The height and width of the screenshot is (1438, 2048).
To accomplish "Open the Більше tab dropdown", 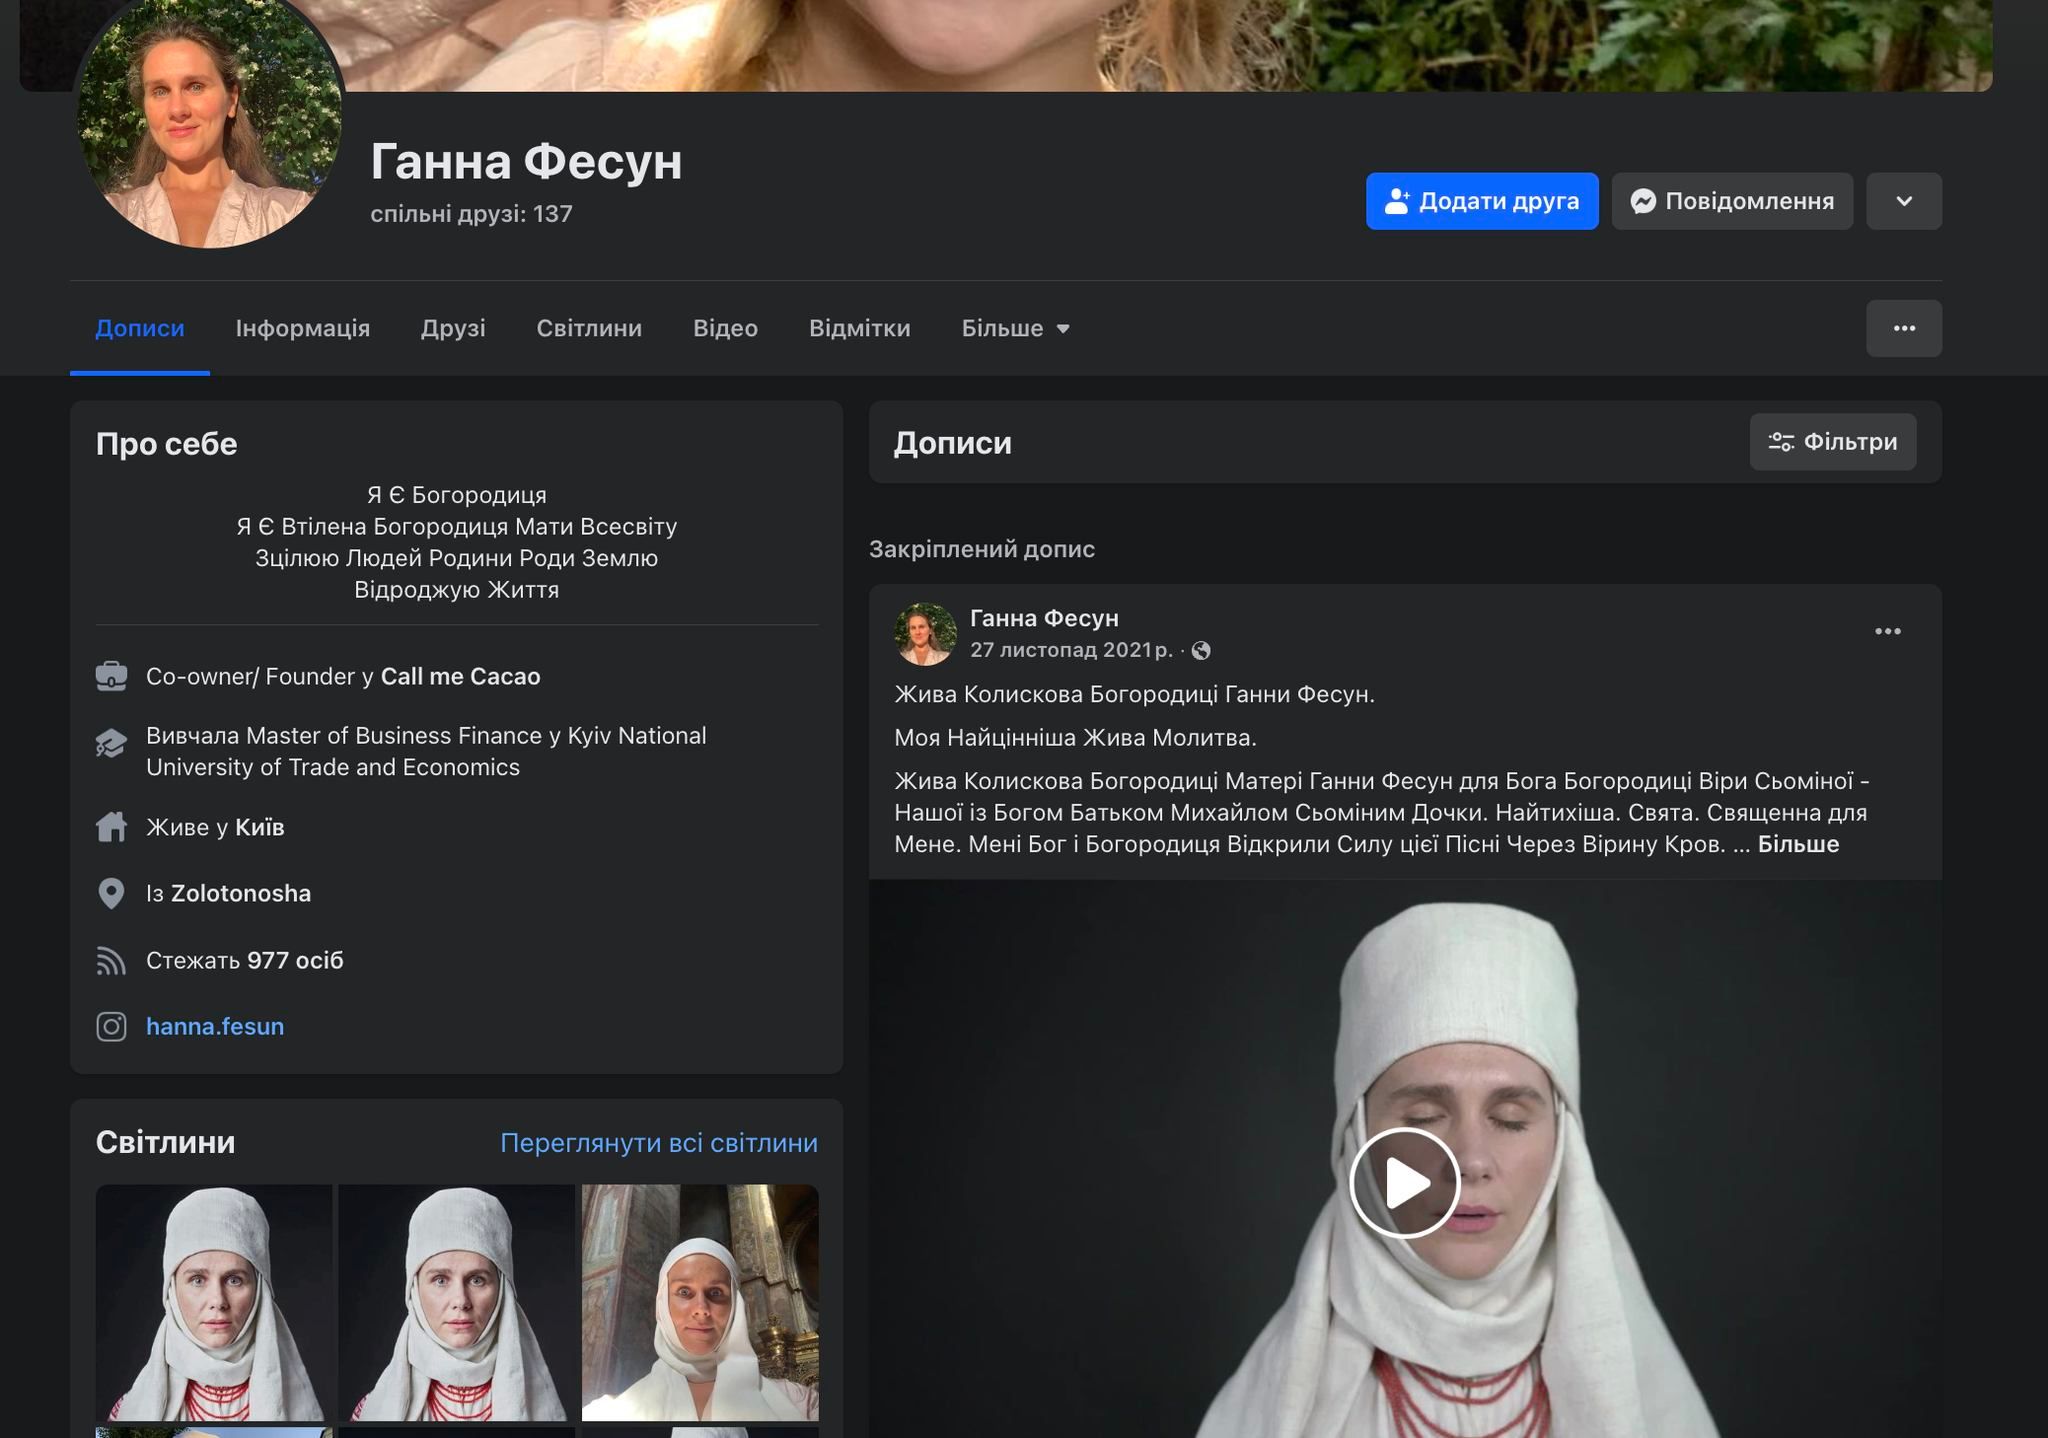I will (x=1015, y=328).
